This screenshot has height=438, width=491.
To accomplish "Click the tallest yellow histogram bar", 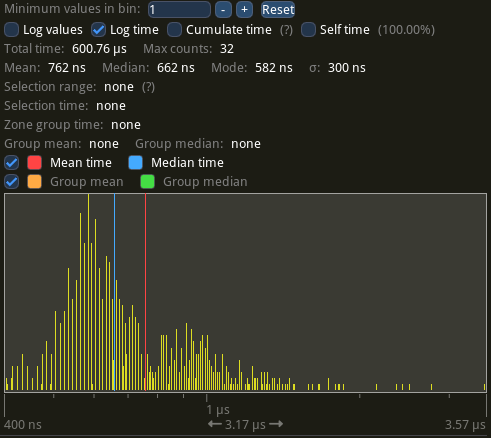I will point(88,292).
